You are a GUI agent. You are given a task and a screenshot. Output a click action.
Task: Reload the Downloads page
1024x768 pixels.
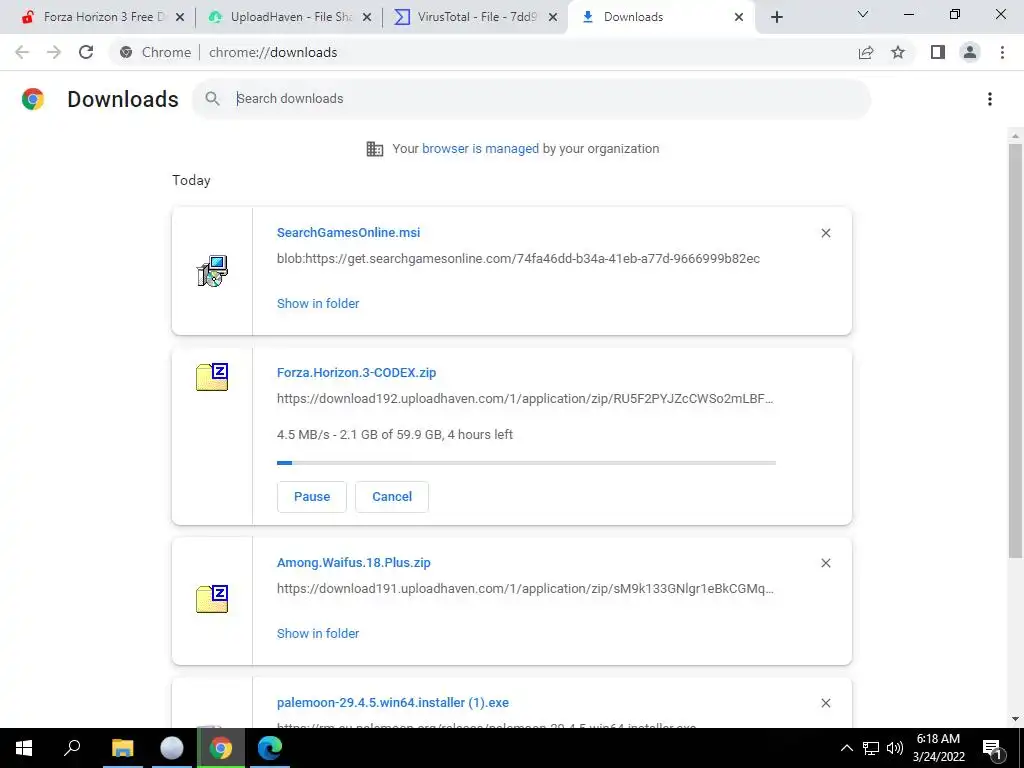[86, 52]
